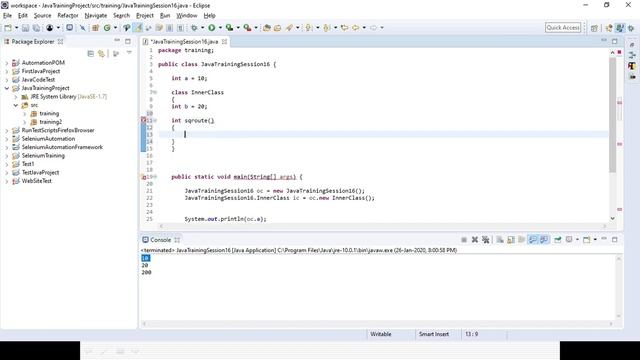This screenshot has height=360, width=640.
Task: Click the Open Perspective icon
Action: click(594, 28)
